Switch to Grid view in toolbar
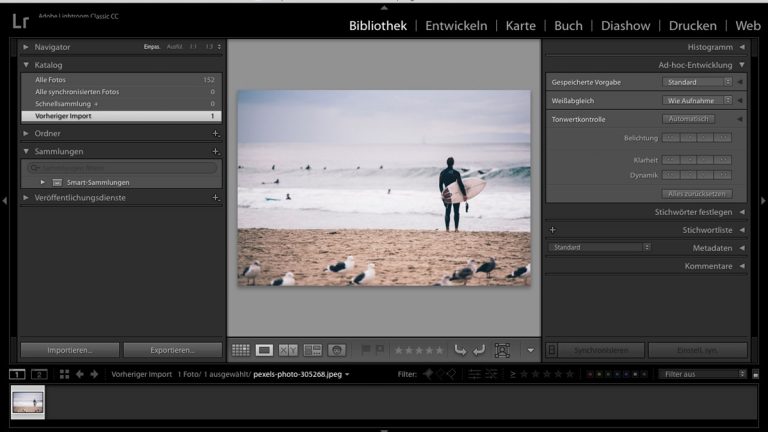This screenshot has width=768, height=432. tap(241, 350)
